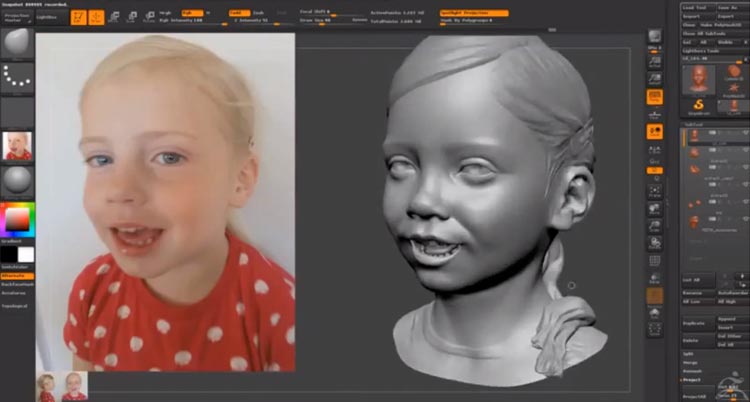Click the Import button in Tool panel

click(698, 16)
